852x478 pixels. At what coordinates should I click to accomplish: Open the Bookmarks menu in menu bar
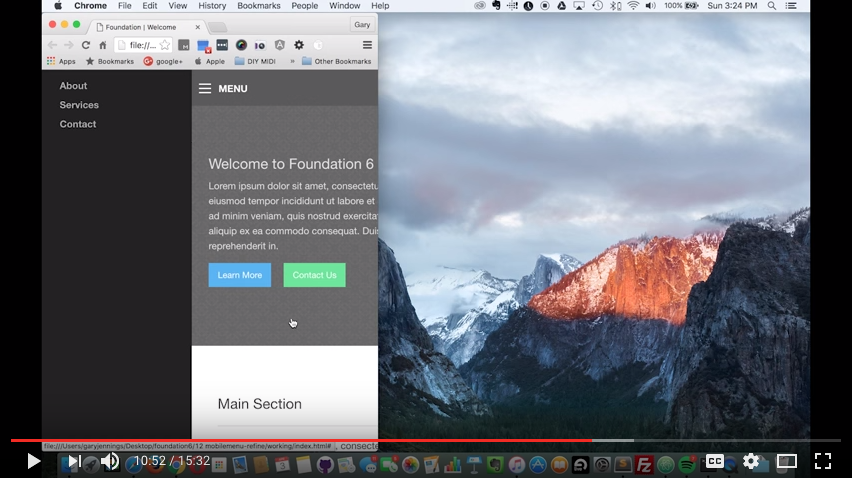259,6
